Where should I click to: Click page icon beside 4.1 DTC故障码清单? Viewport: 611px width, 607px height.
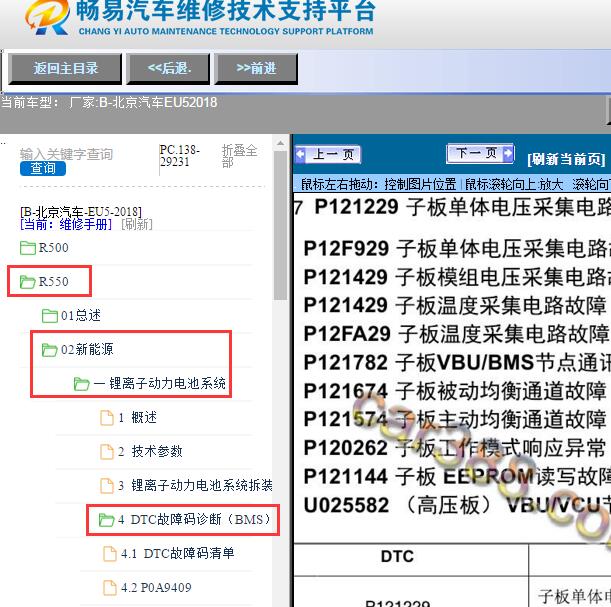coord(109,554)
